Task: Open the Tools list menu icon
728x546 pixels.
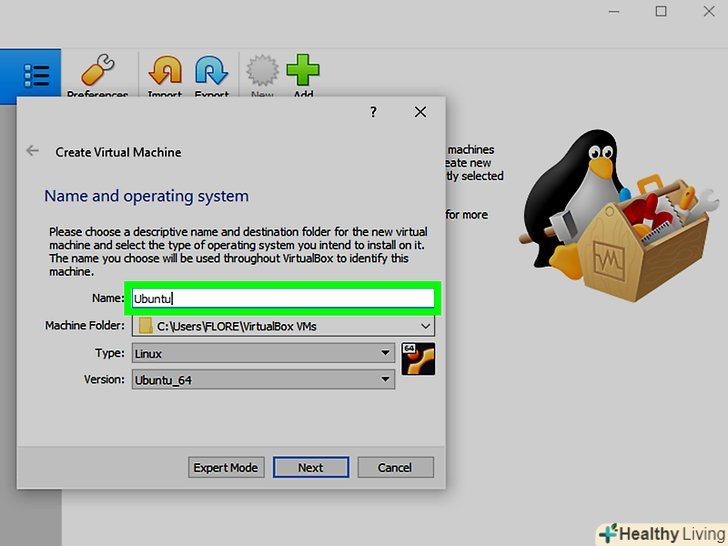Action: click(x=37, y=76)
